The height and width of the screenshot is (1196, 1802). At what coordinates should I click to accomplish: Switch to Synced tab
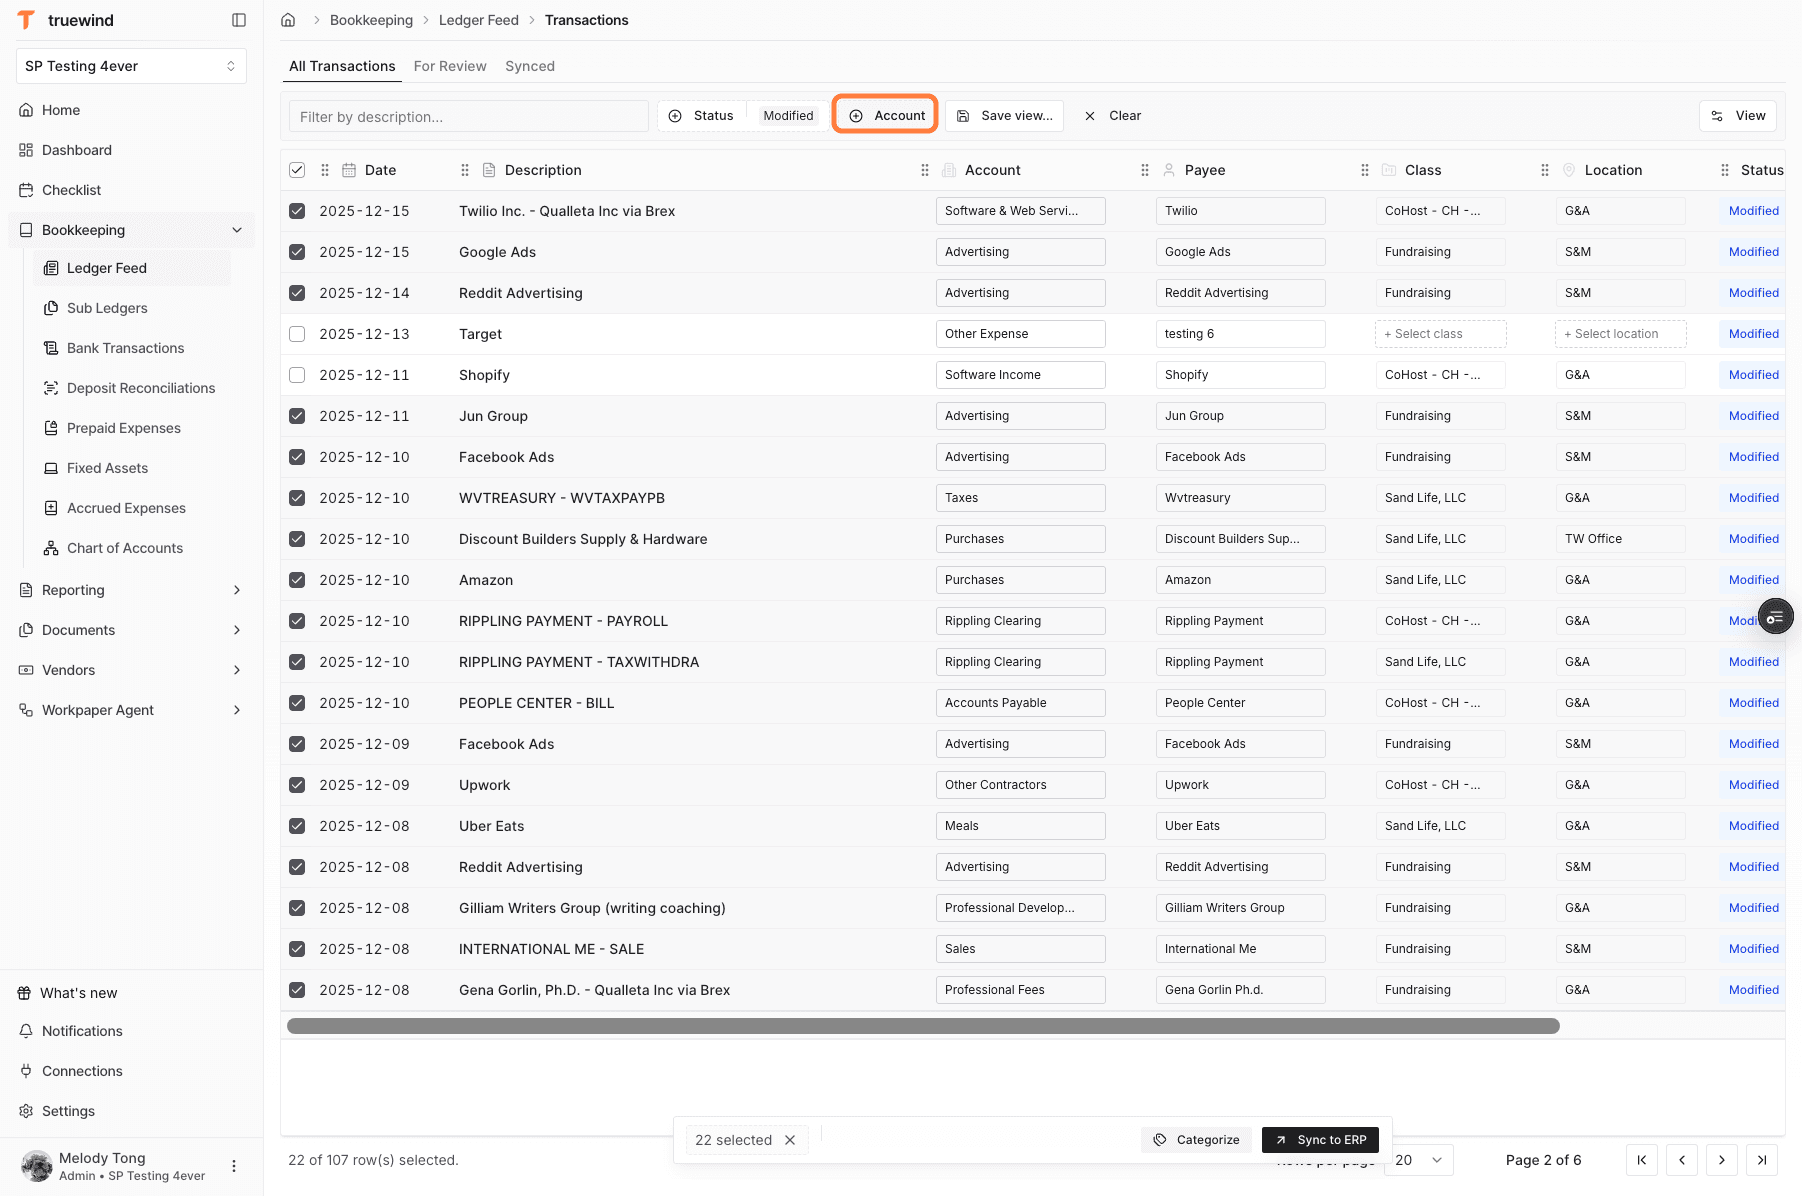pyautogui.click(x=530, y=66)
